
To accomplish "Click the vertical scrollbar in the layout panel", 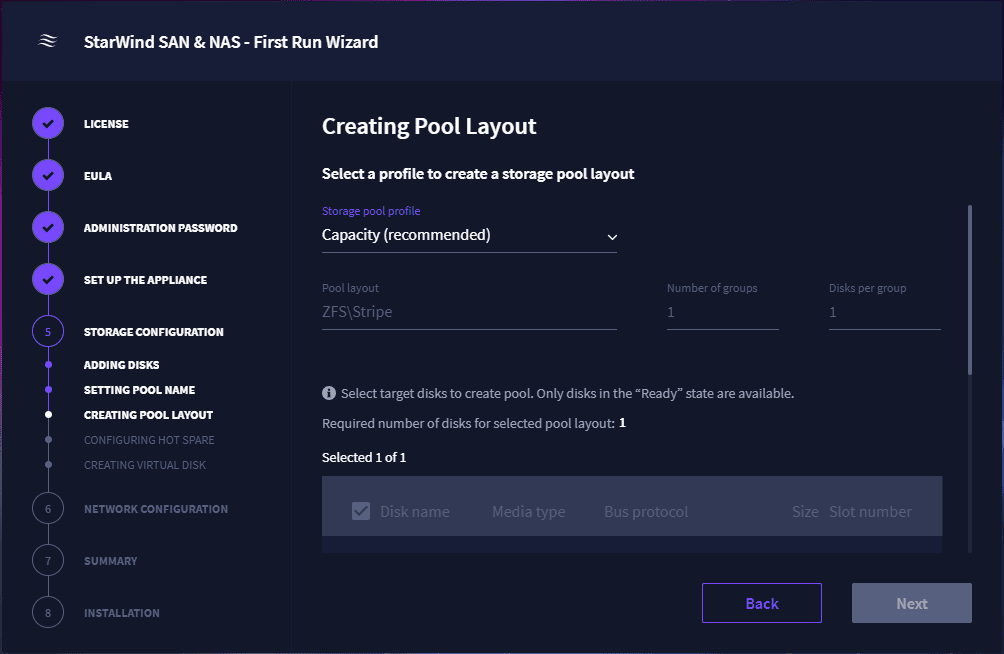I will (970, 290).
